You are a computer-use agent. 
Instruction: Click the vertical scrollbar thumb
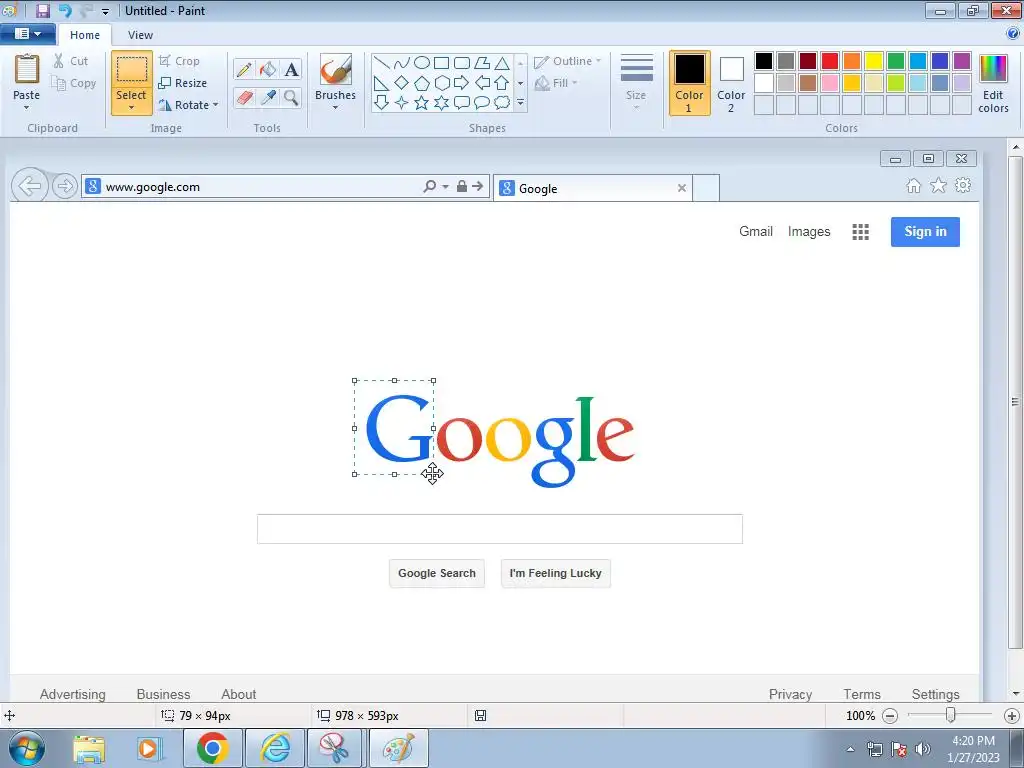click(x=1016, y=402)
